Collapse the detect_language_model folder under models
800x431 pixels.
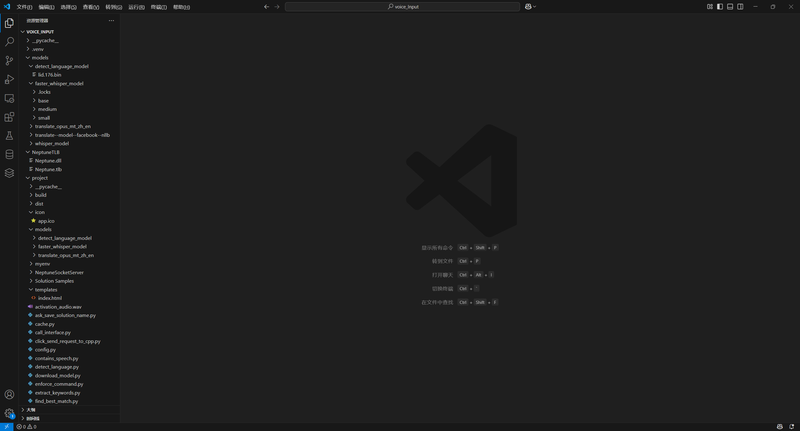click(x=69, y=66)
